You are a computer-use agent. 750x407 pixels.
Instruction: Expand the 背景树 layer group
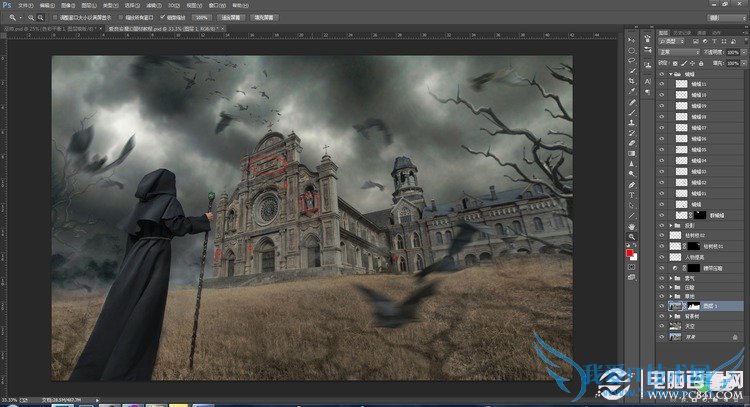point(672,315)
